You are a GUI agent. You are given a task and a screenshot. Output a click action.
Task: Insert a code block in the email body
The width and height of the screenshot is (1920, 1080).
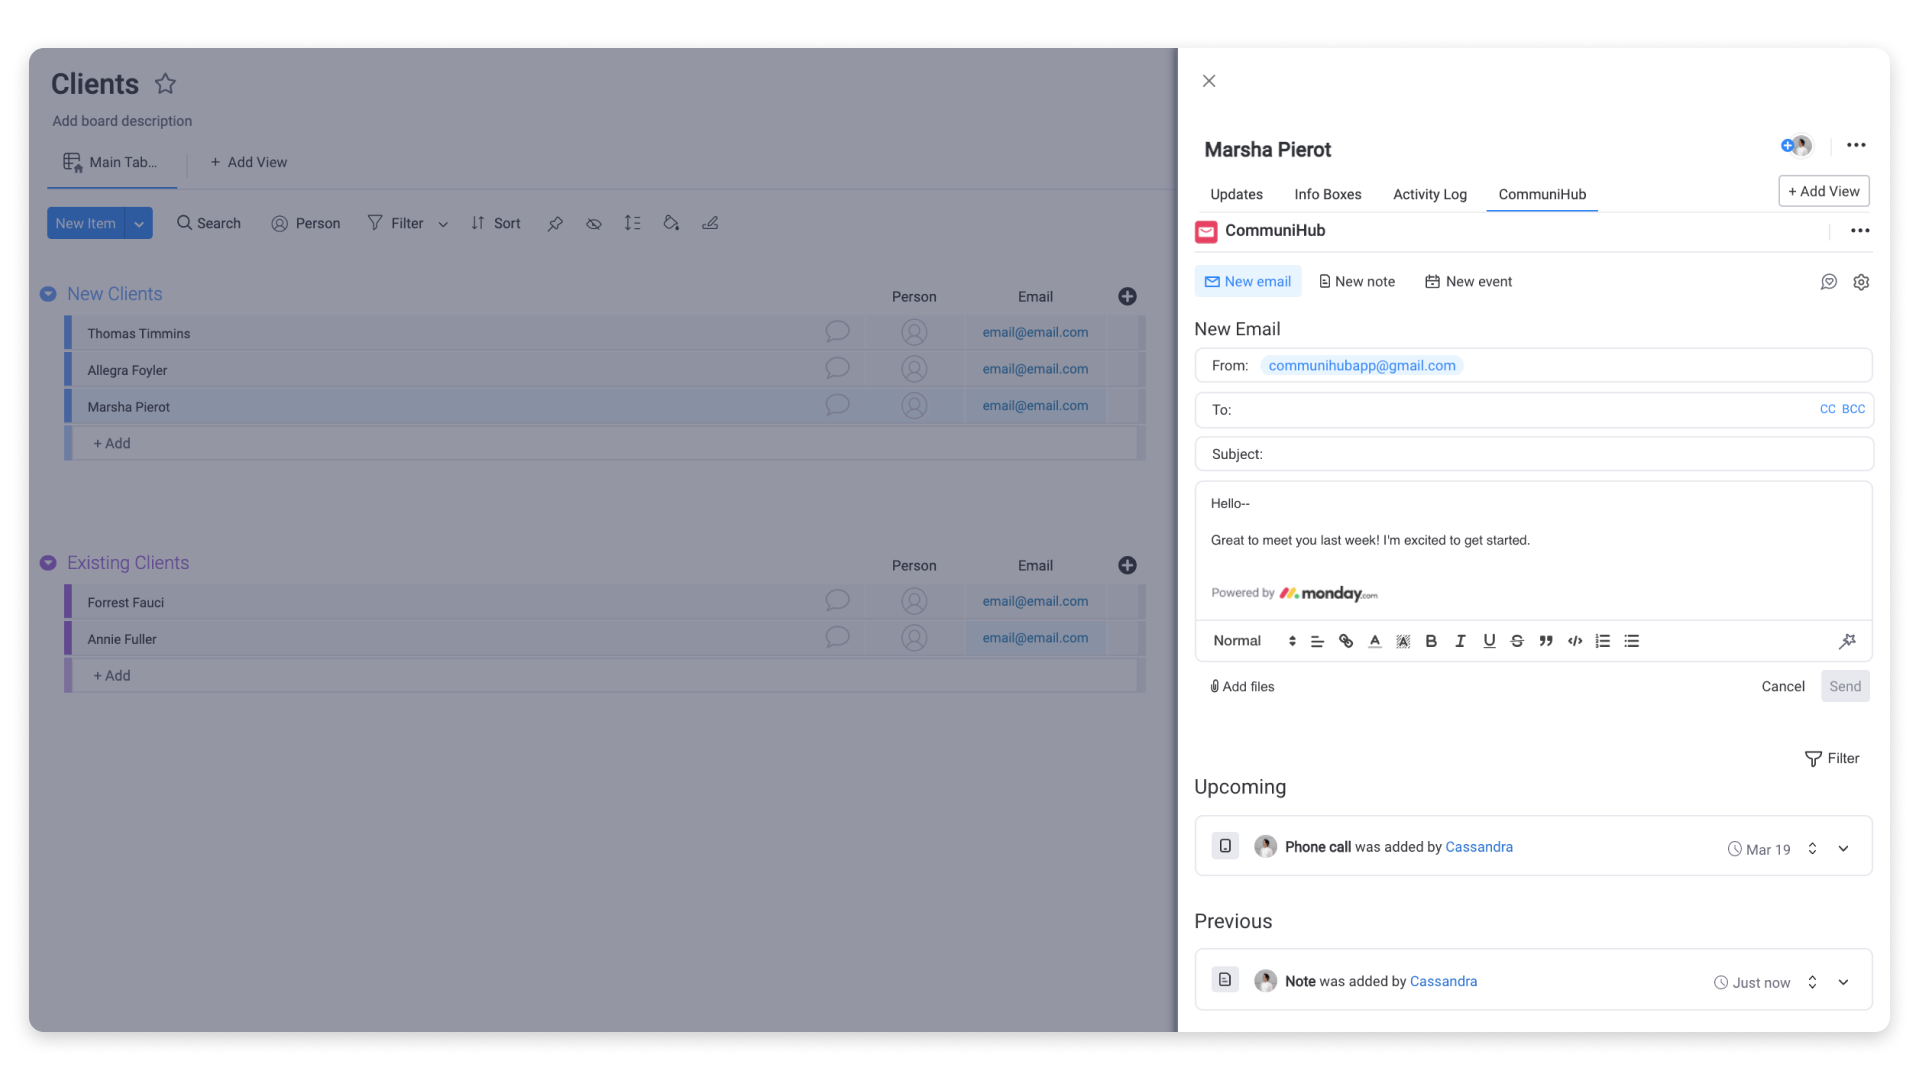pos(1574,641)
